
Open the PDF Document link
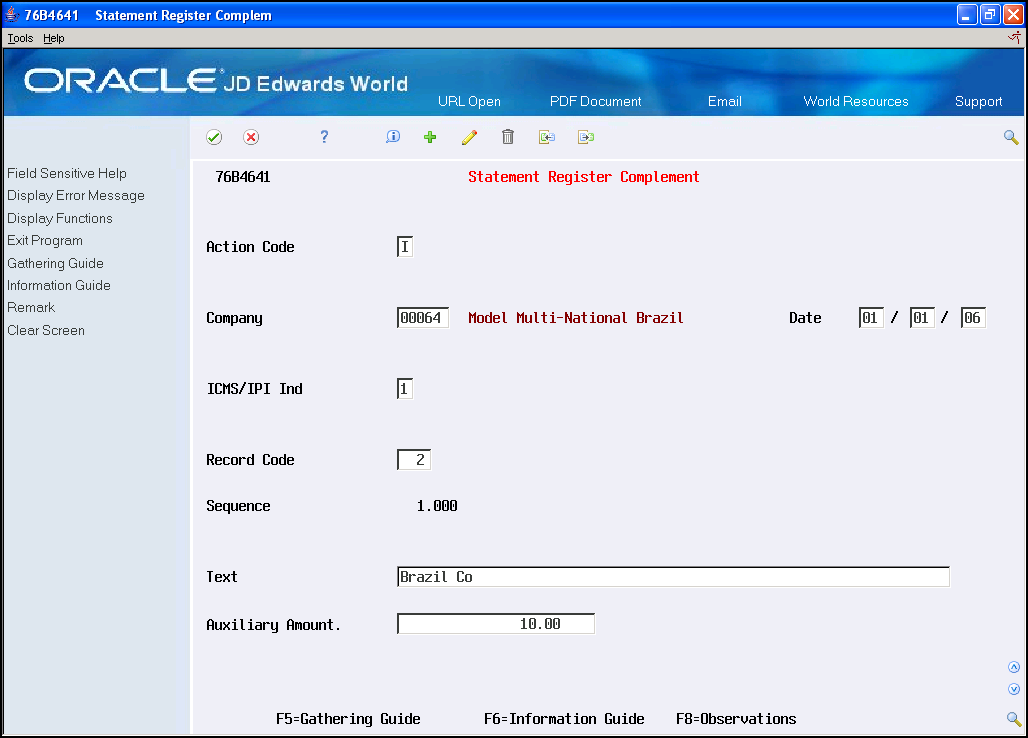(x=595, y=102)
